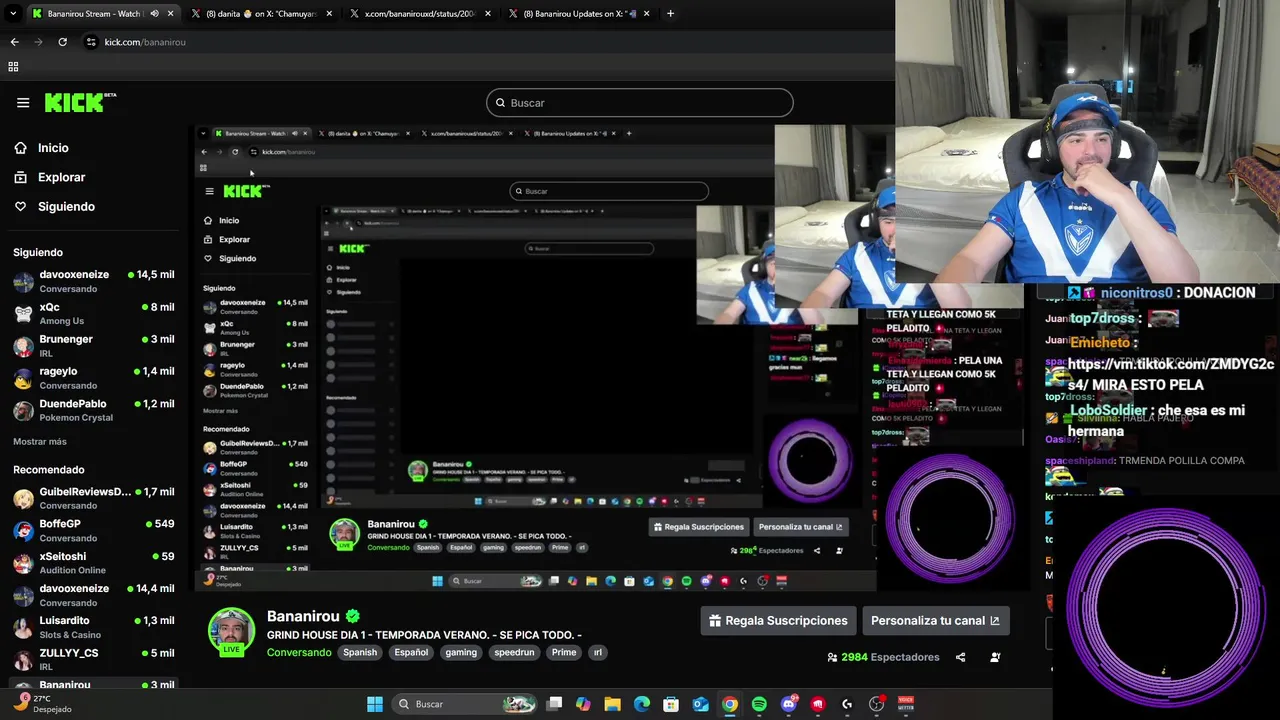This screenshot has height=720, width=1280.
Task: Click the browser back arrow
Action: coord(14,42)
